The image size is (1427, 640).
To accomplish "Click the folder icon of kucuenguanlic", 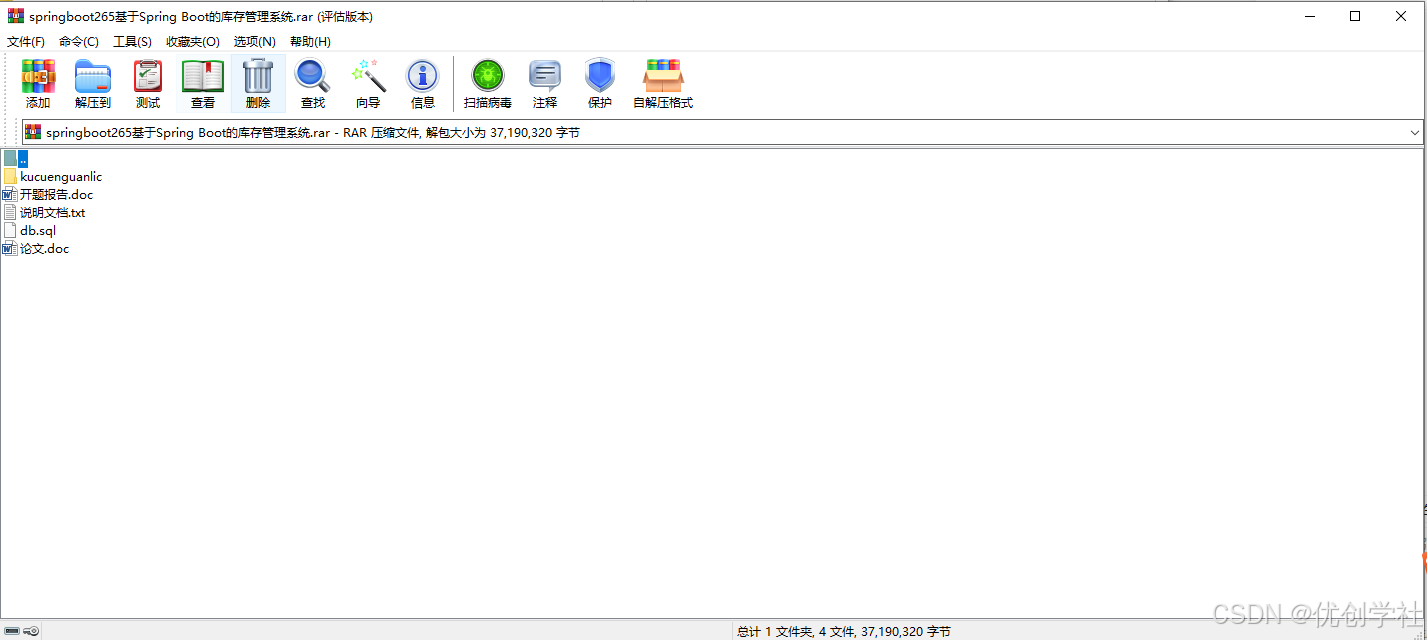I will (10, 176).
